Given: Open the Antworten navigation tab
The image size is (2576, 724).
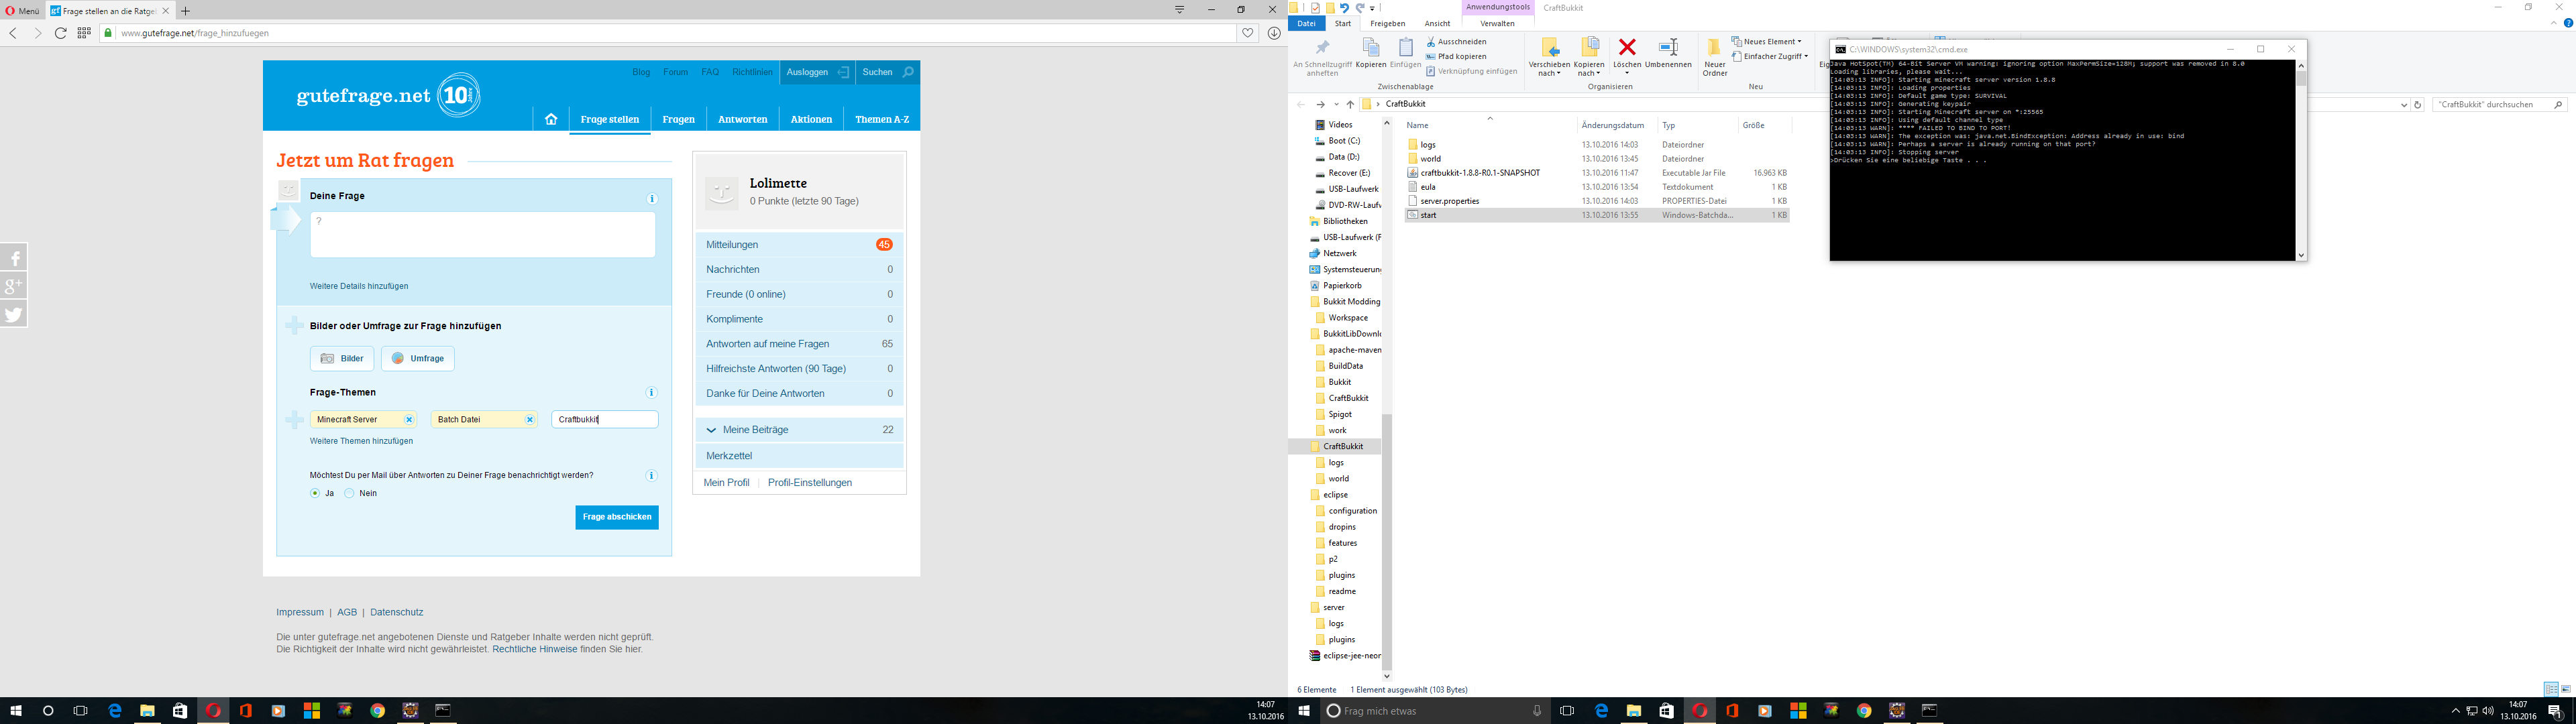Looking at the screenshot, I should click(742, 119).
